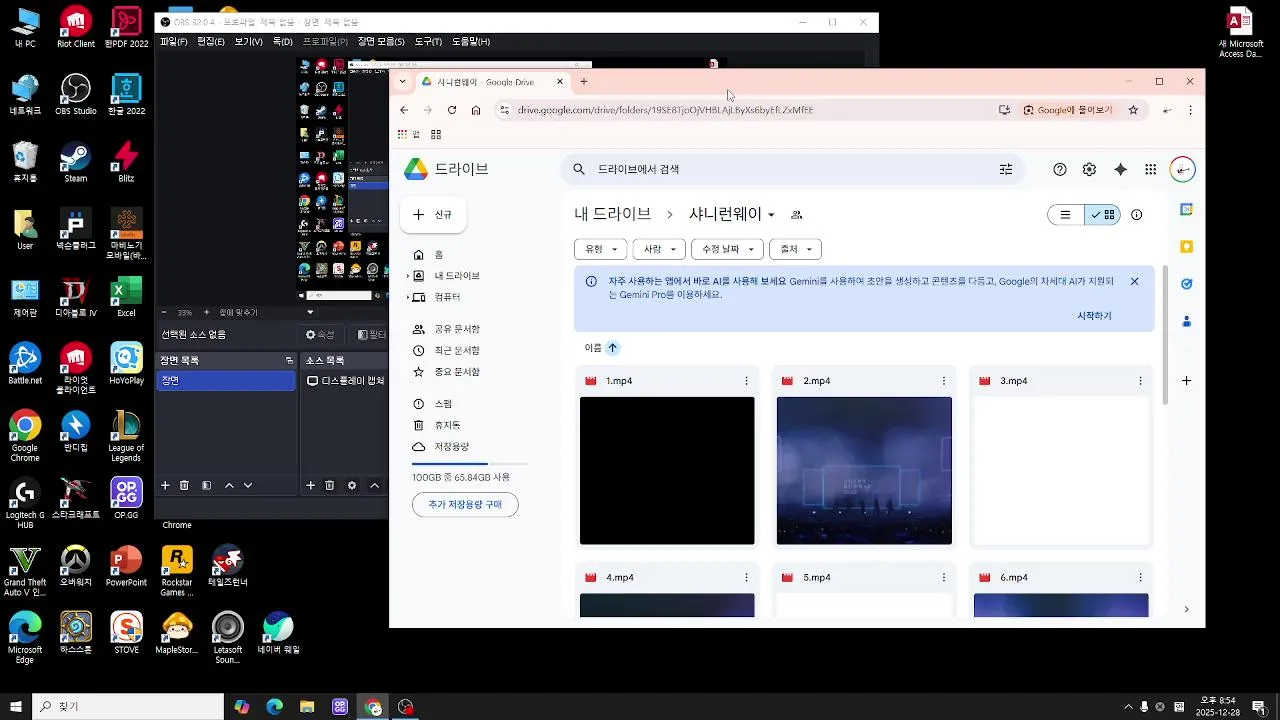1280x720 pixels.
Task: Add a source in OBS sources panel
Action: 310,485
